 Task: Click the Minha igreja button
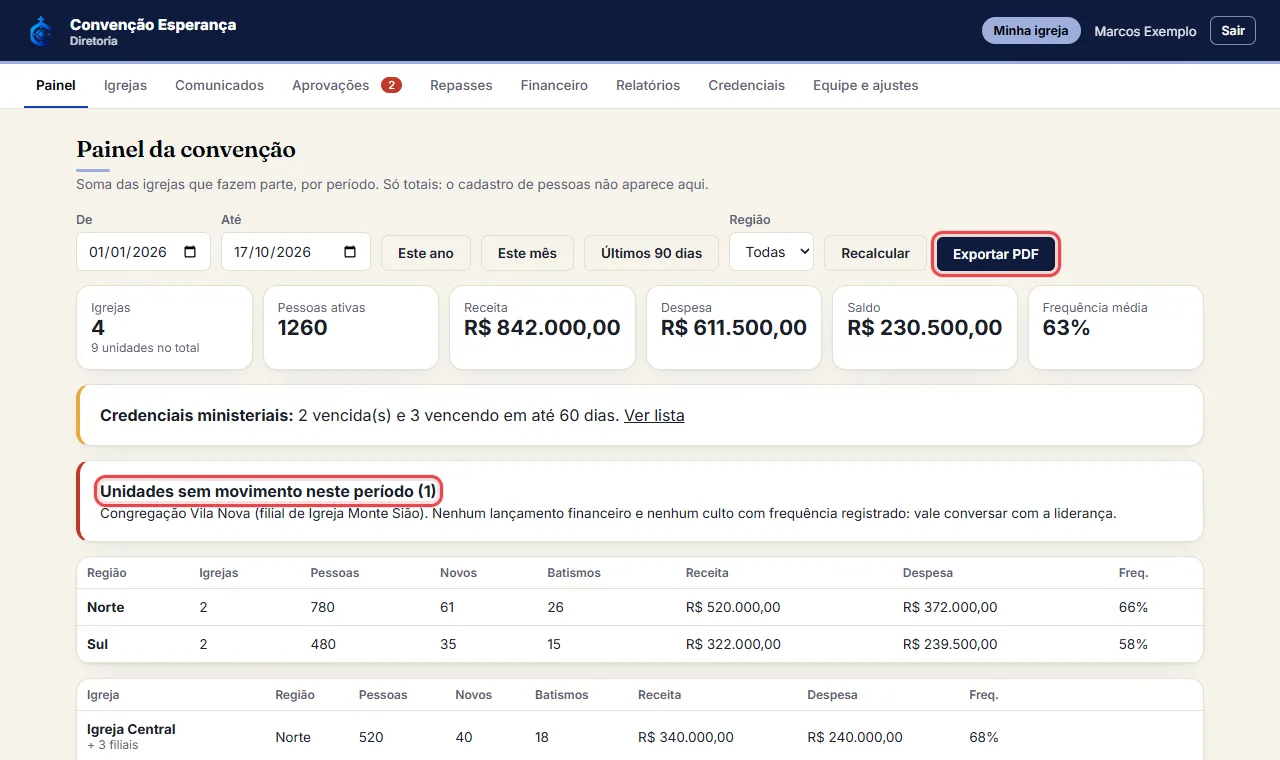click(1031, 31)
